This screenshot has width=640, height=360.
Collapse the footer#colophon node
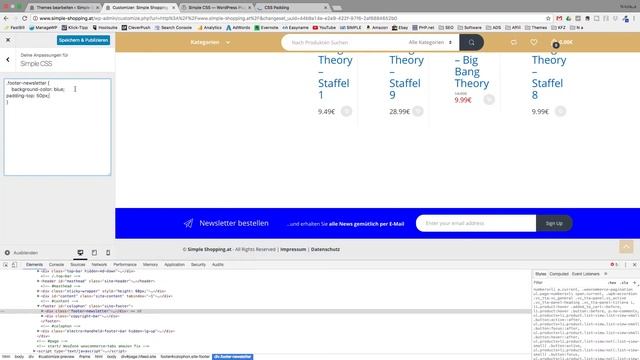(39, 306)
